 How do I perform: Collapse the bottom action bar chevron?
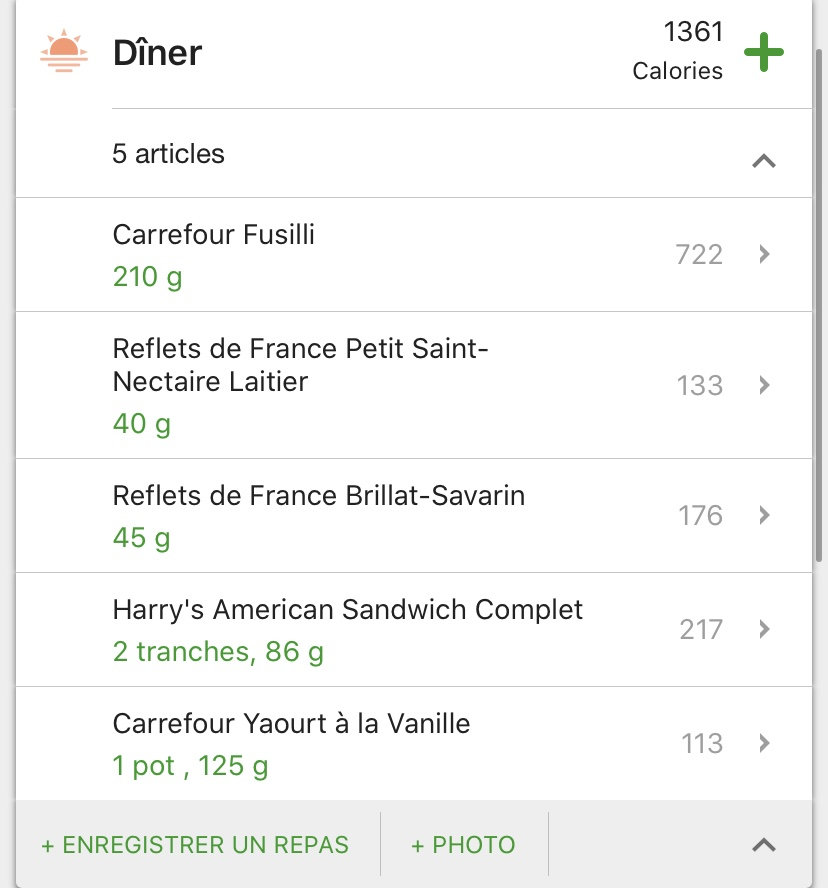tap(763, 845)
